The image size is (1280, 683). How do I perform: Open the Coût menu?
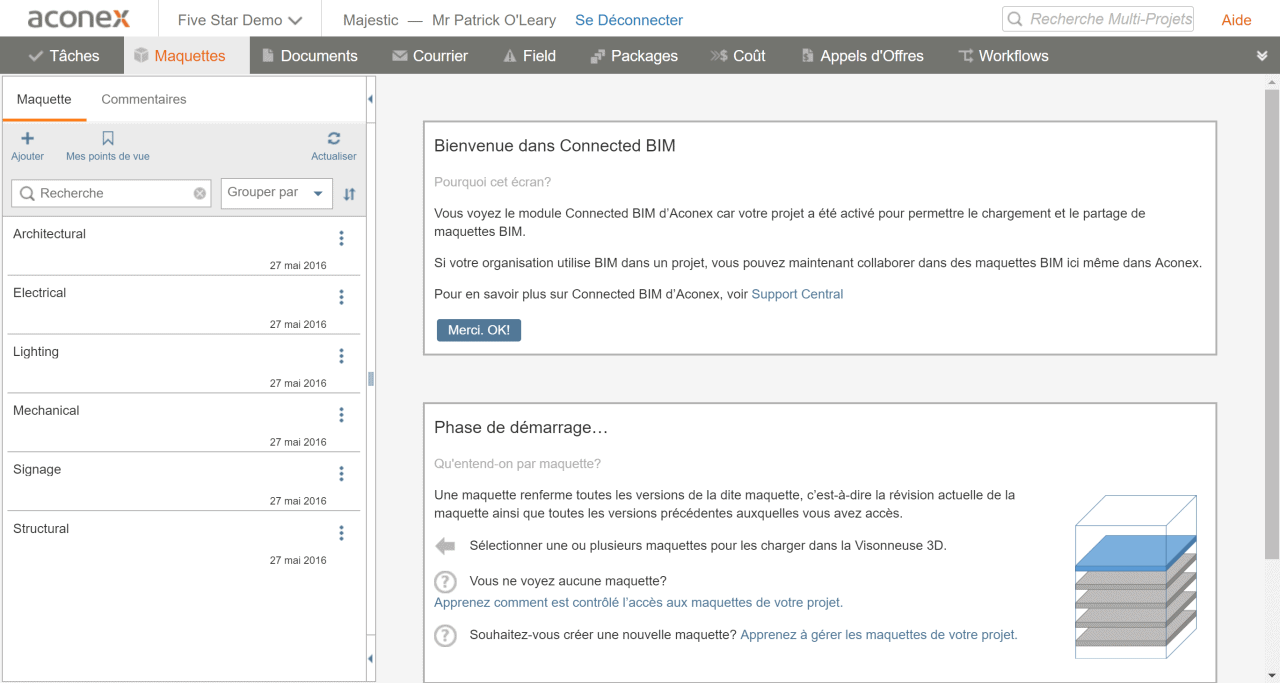738,56
